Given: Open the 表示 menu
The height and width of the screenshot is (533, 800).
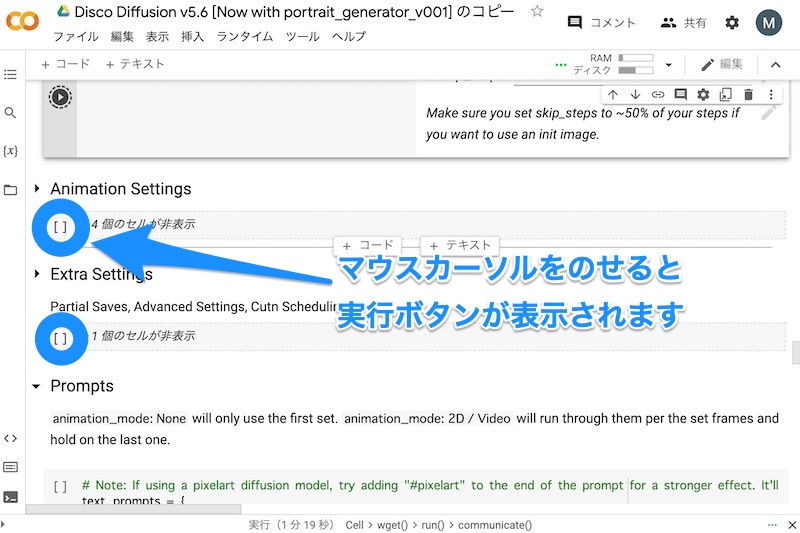Looking at the screenshot, I should point(157,37).
